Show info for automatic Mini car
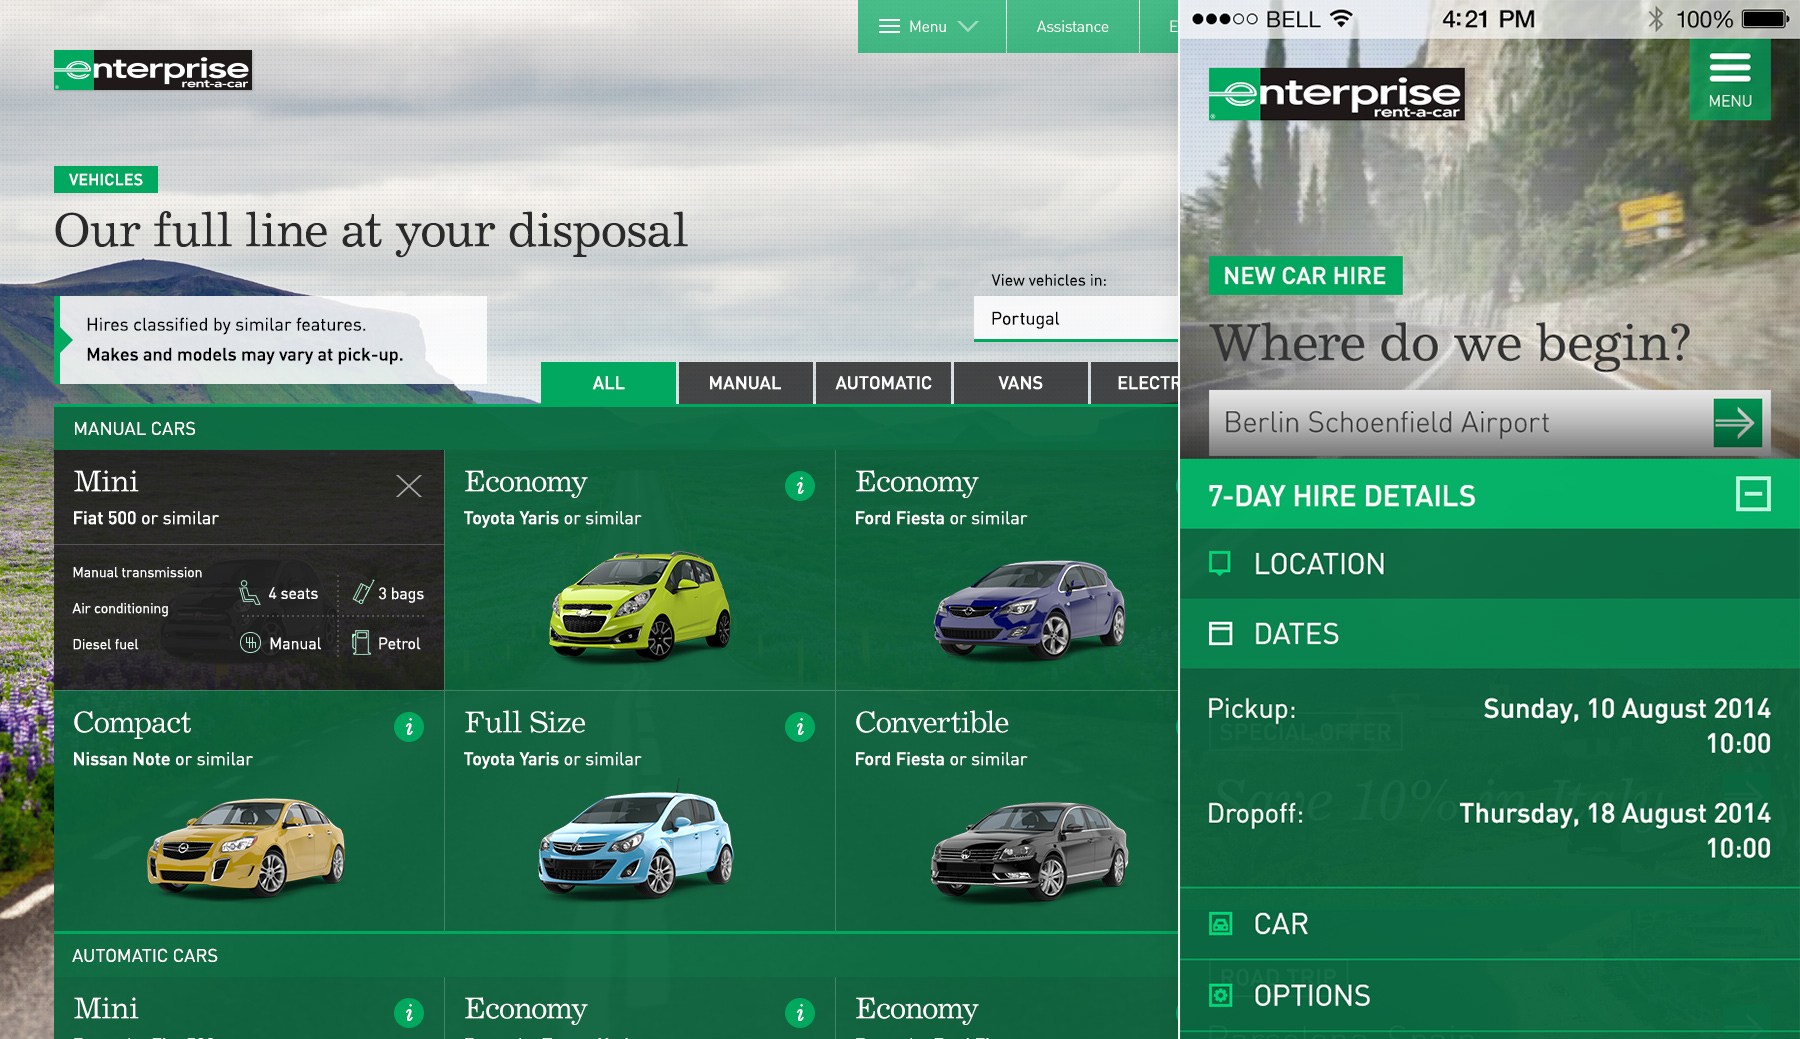 pyautogui.click(x=408, y=1013)
